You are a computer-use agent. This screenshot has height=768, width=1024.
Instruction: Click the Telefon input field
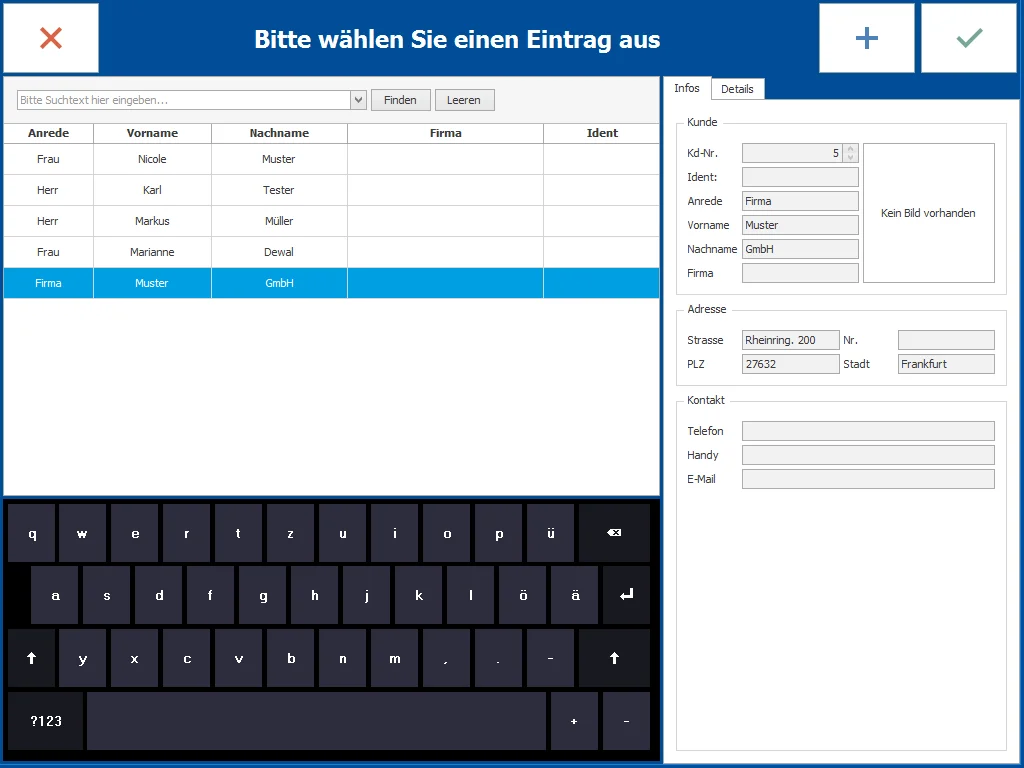tap(867, 431)
